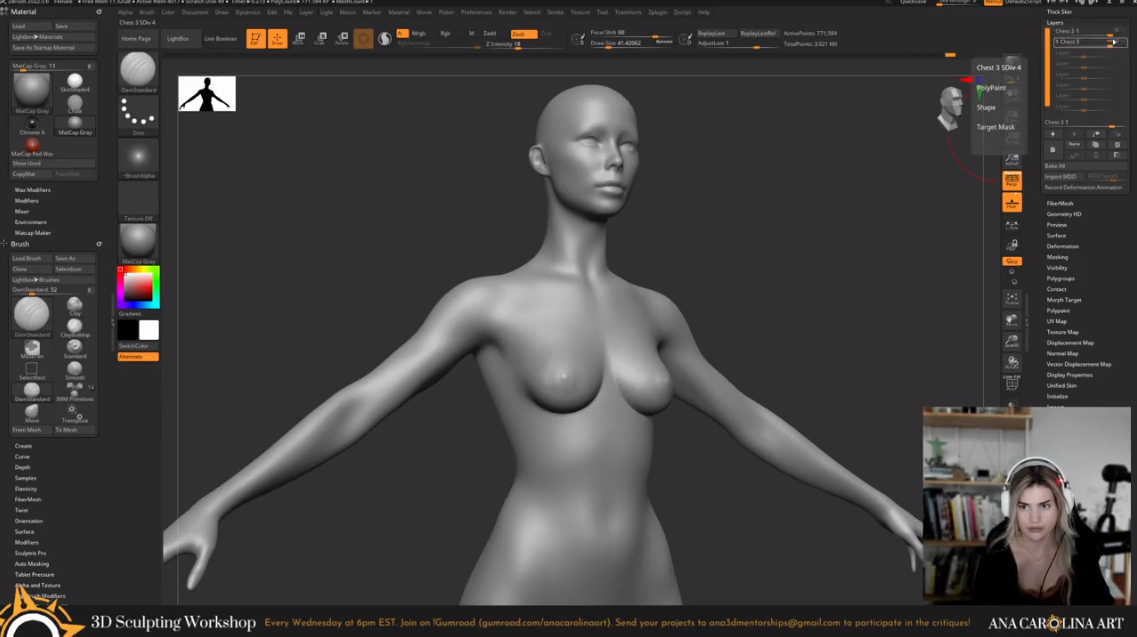Image resolution: width=1137 pixels, height=637 pixels.
Task: Expand the Auto Masking section
Action: click(x=32, y=564)
